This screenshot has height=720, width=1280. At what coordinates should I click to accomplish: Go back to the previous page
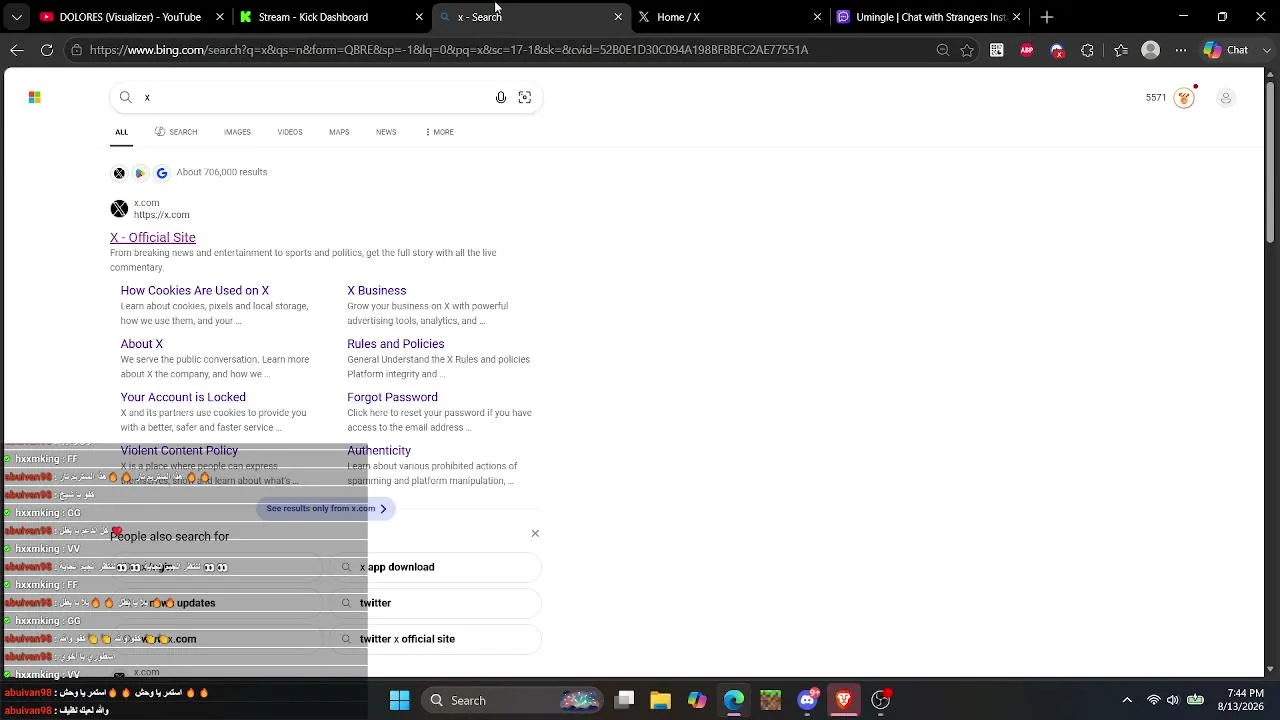17,50
